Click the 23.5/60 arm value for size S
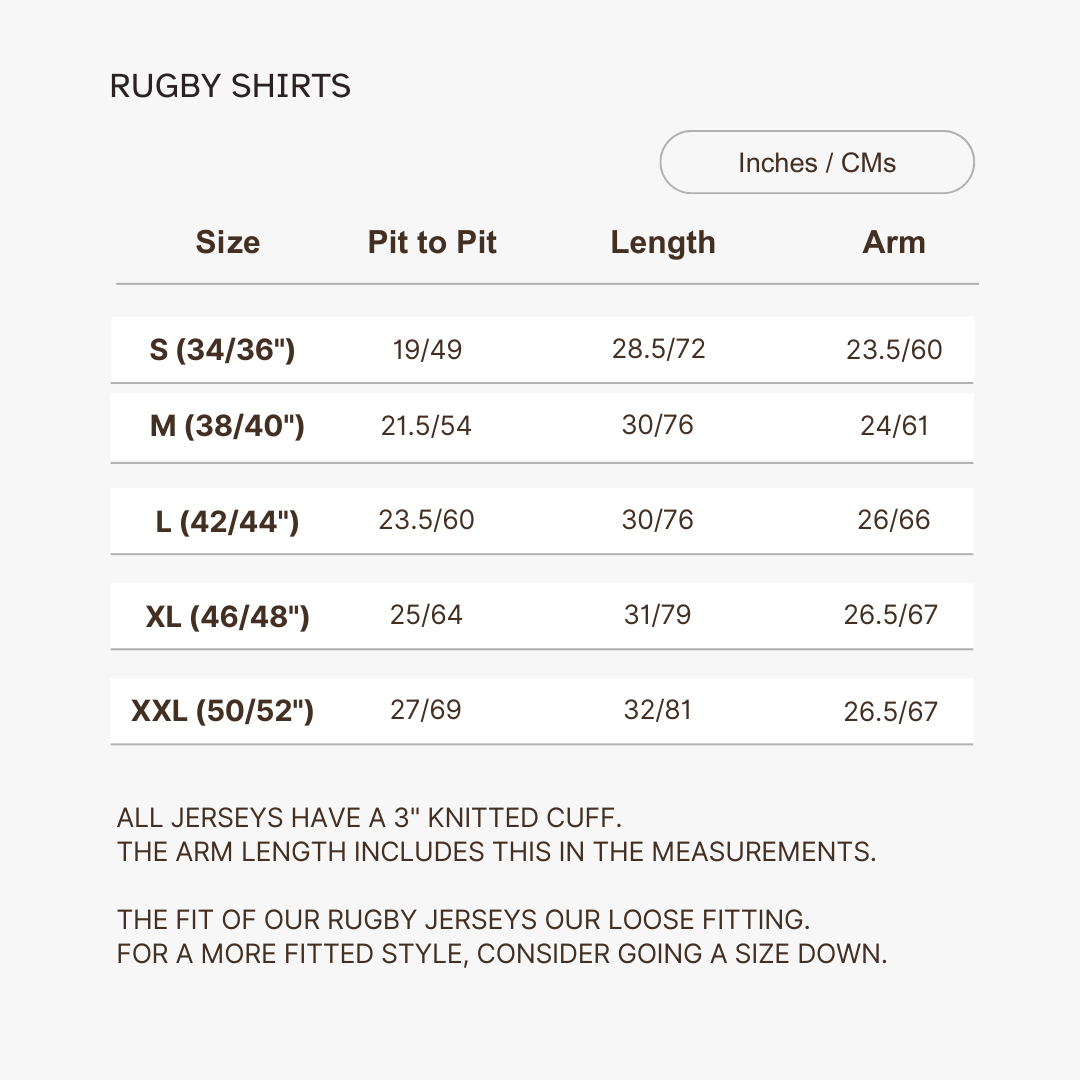The width and height of the screenshot is (1080, 1080). [894, 350]
